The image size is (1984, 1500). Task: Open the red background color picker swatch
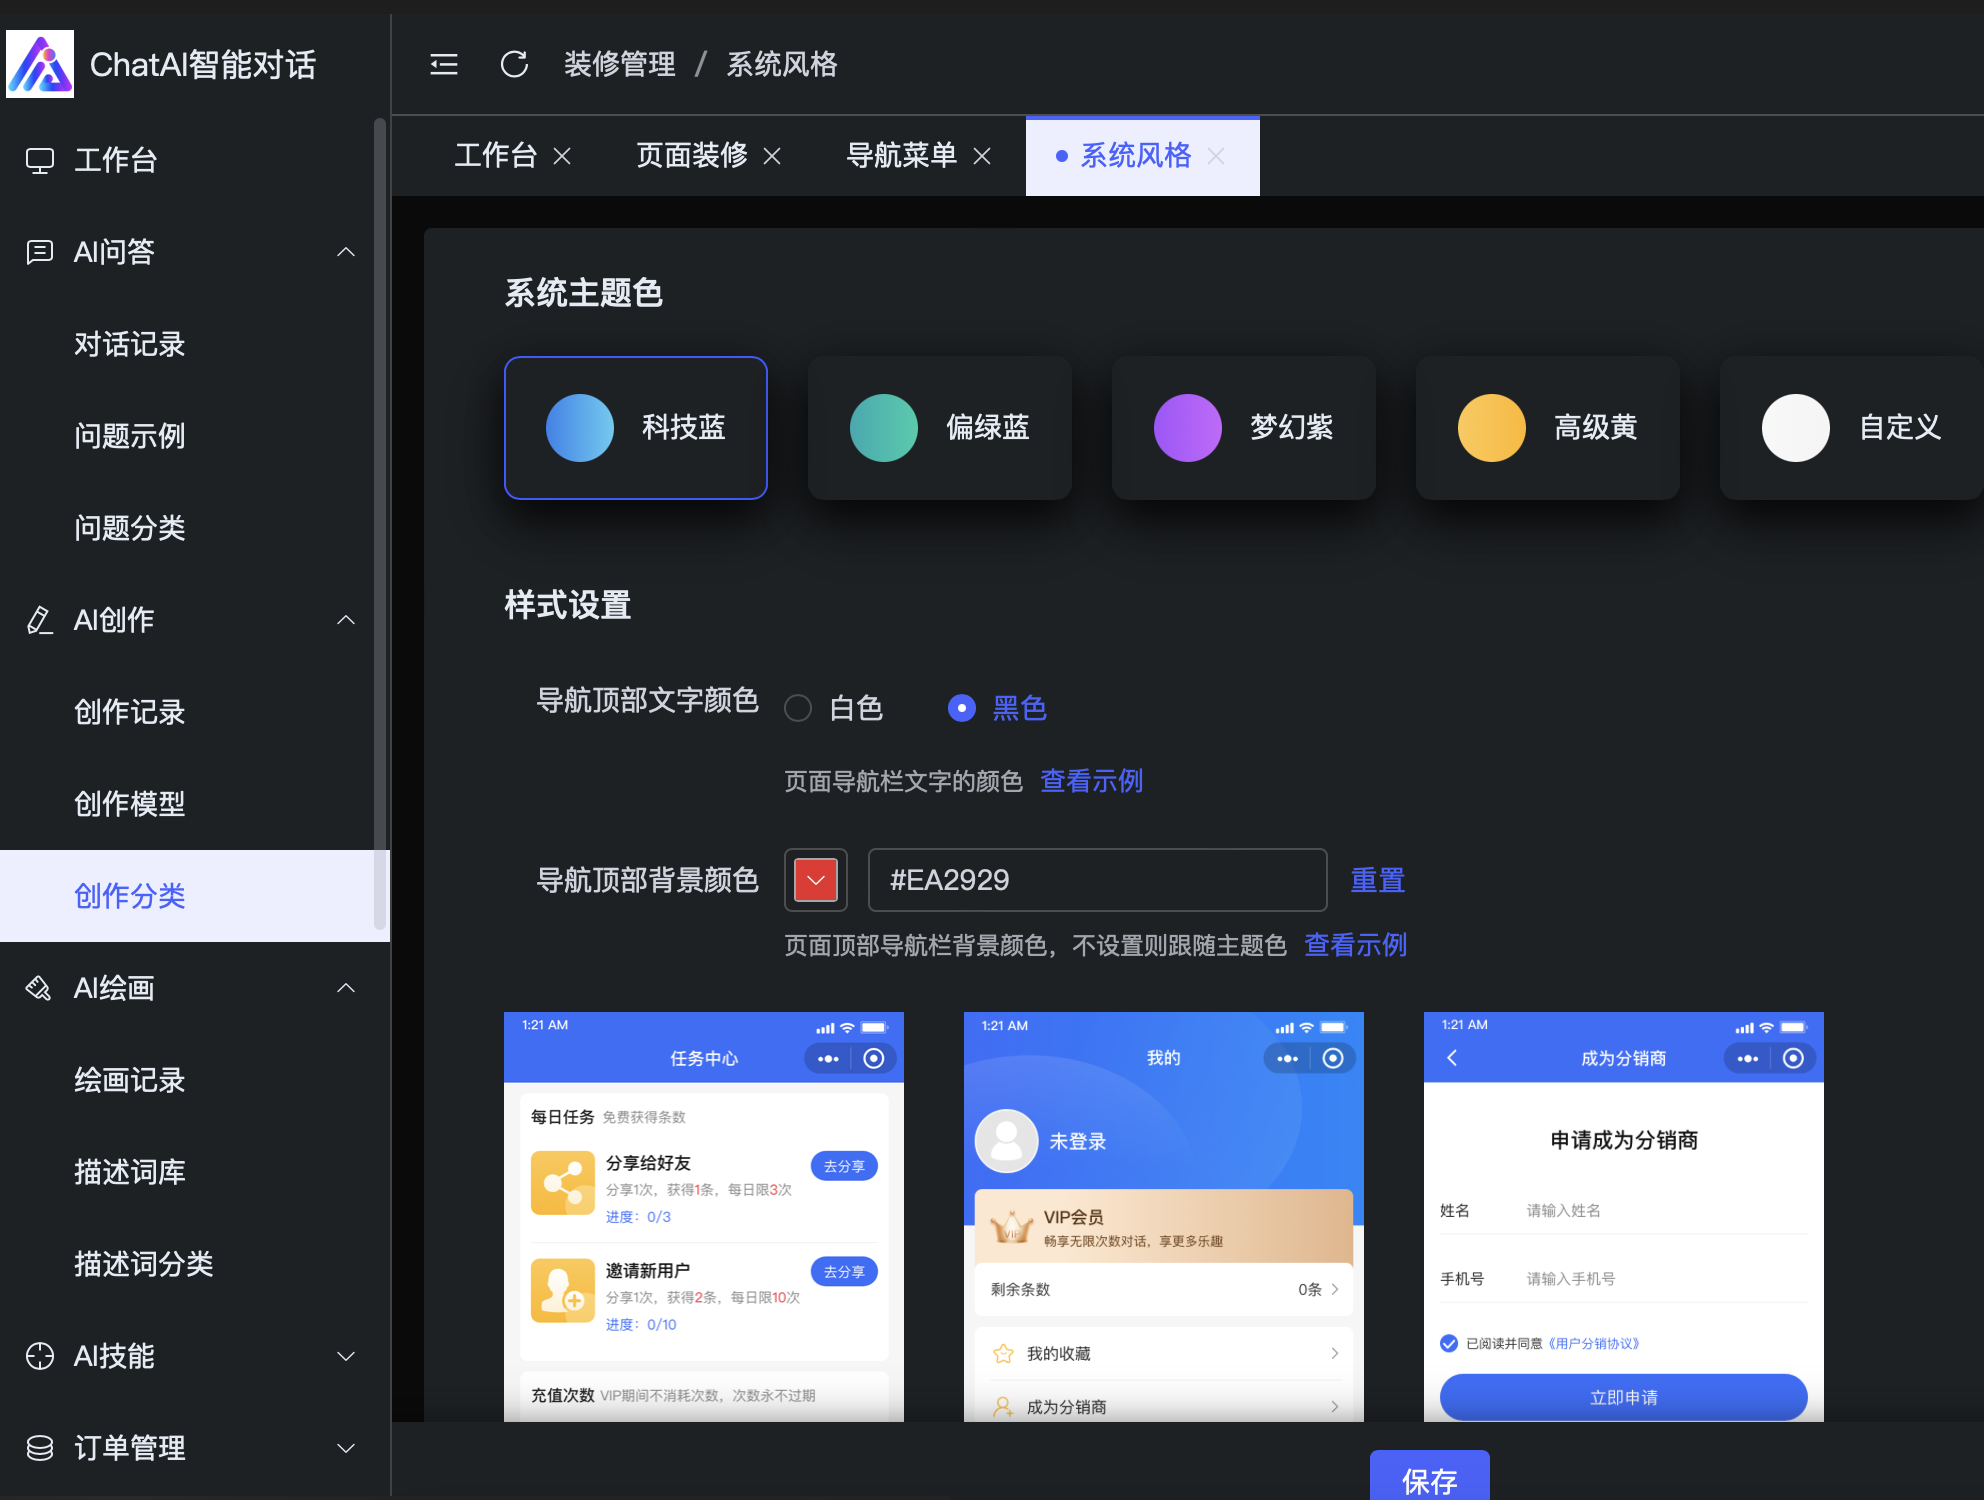click(816, 880)
